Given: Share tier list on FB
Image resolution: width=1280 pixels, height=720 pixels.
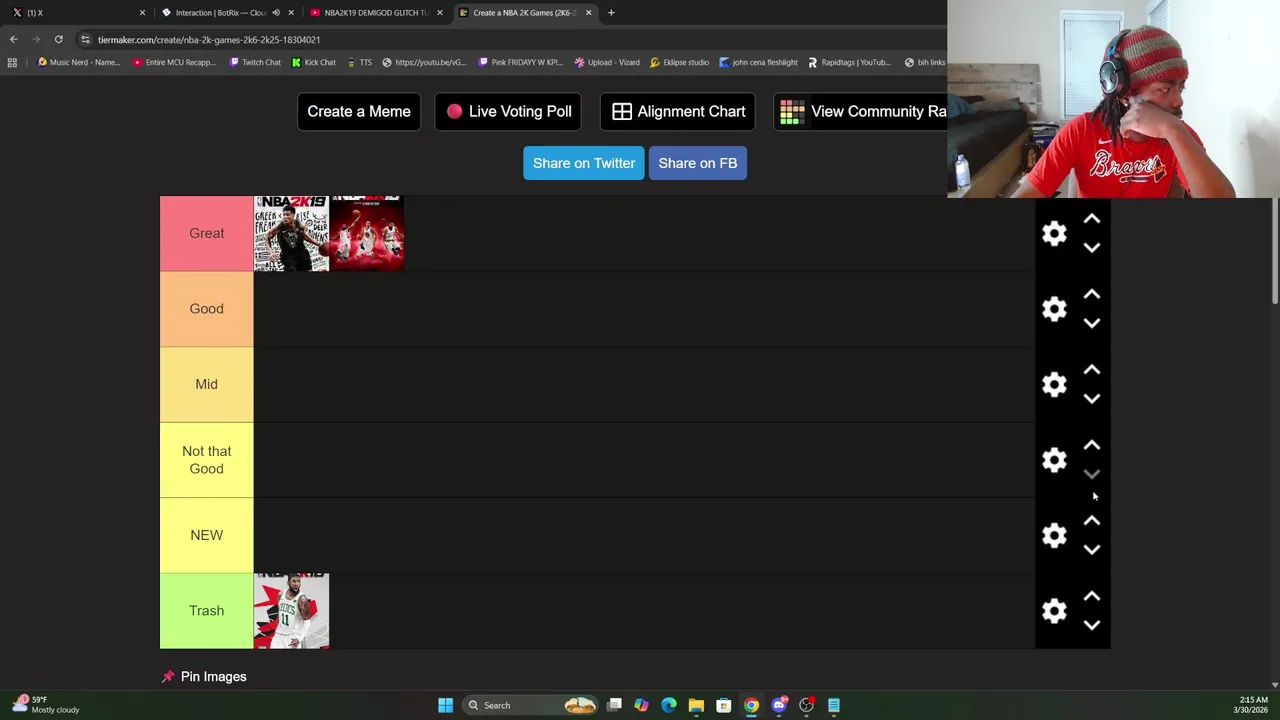Looking at the screenshot, I should click(x=698, y=163).
